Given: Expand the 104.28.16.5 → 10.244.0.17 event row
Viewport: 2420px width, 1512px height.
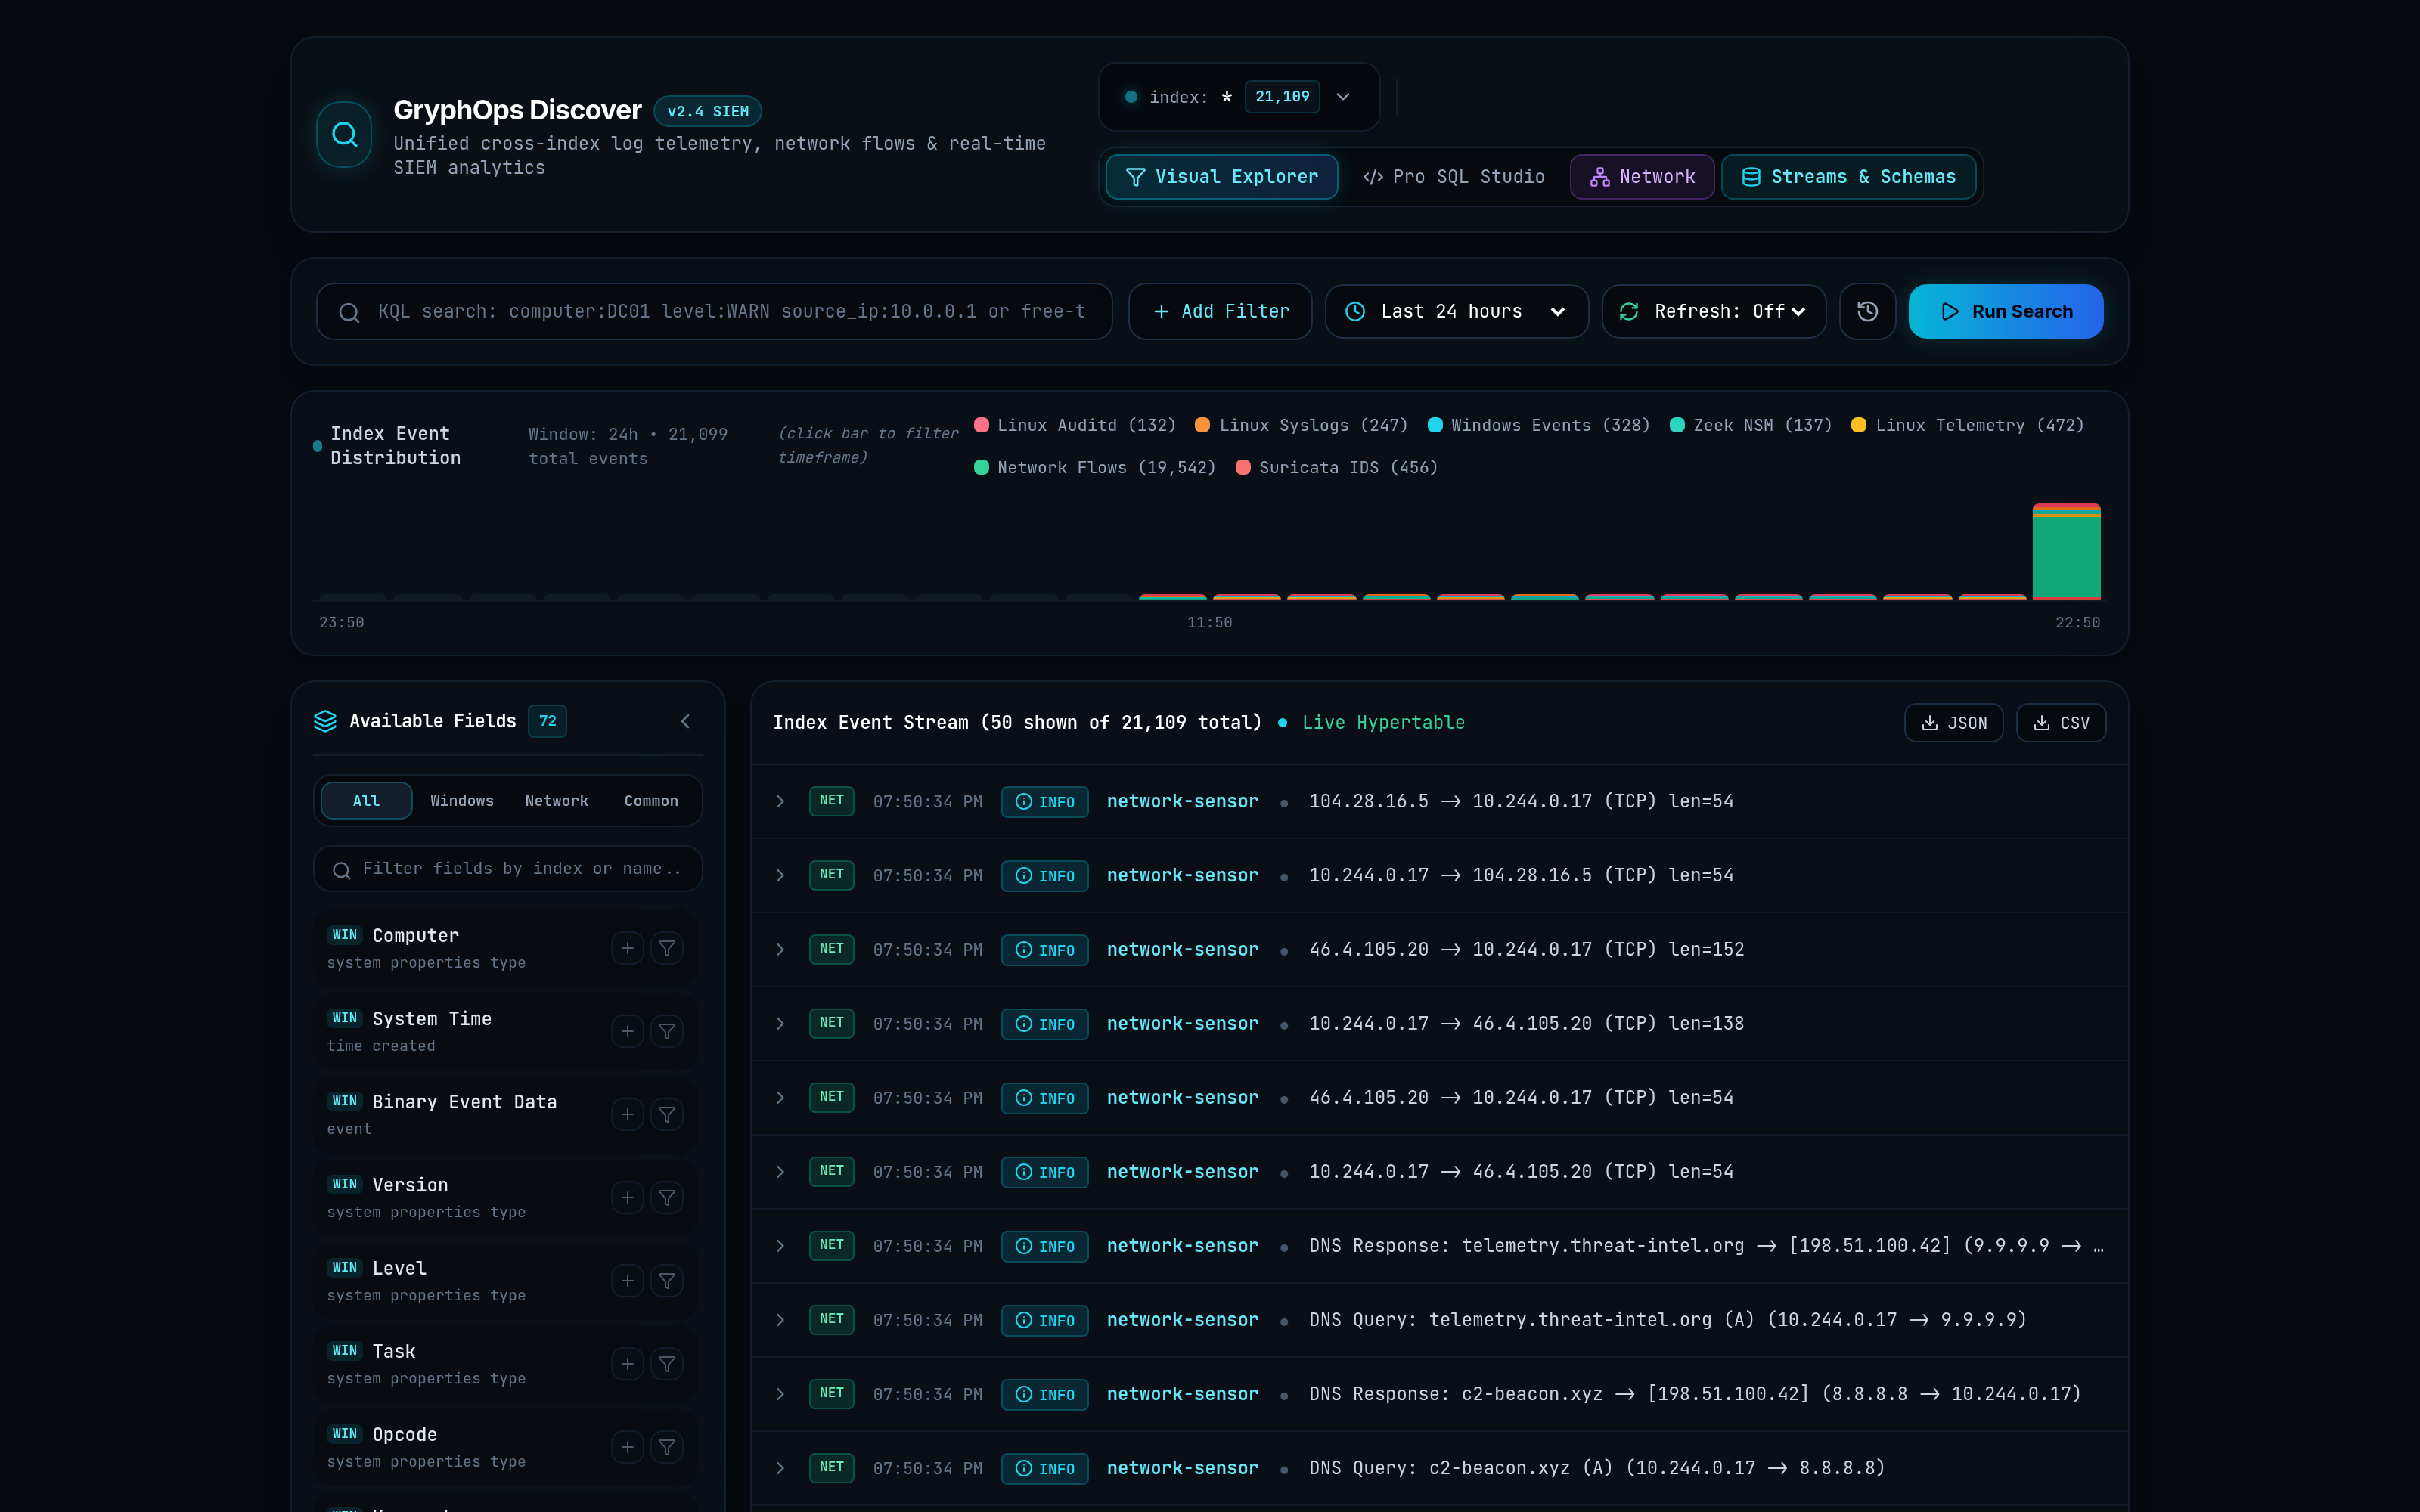Looking at the screenshot, I should tap(1439, 801).
